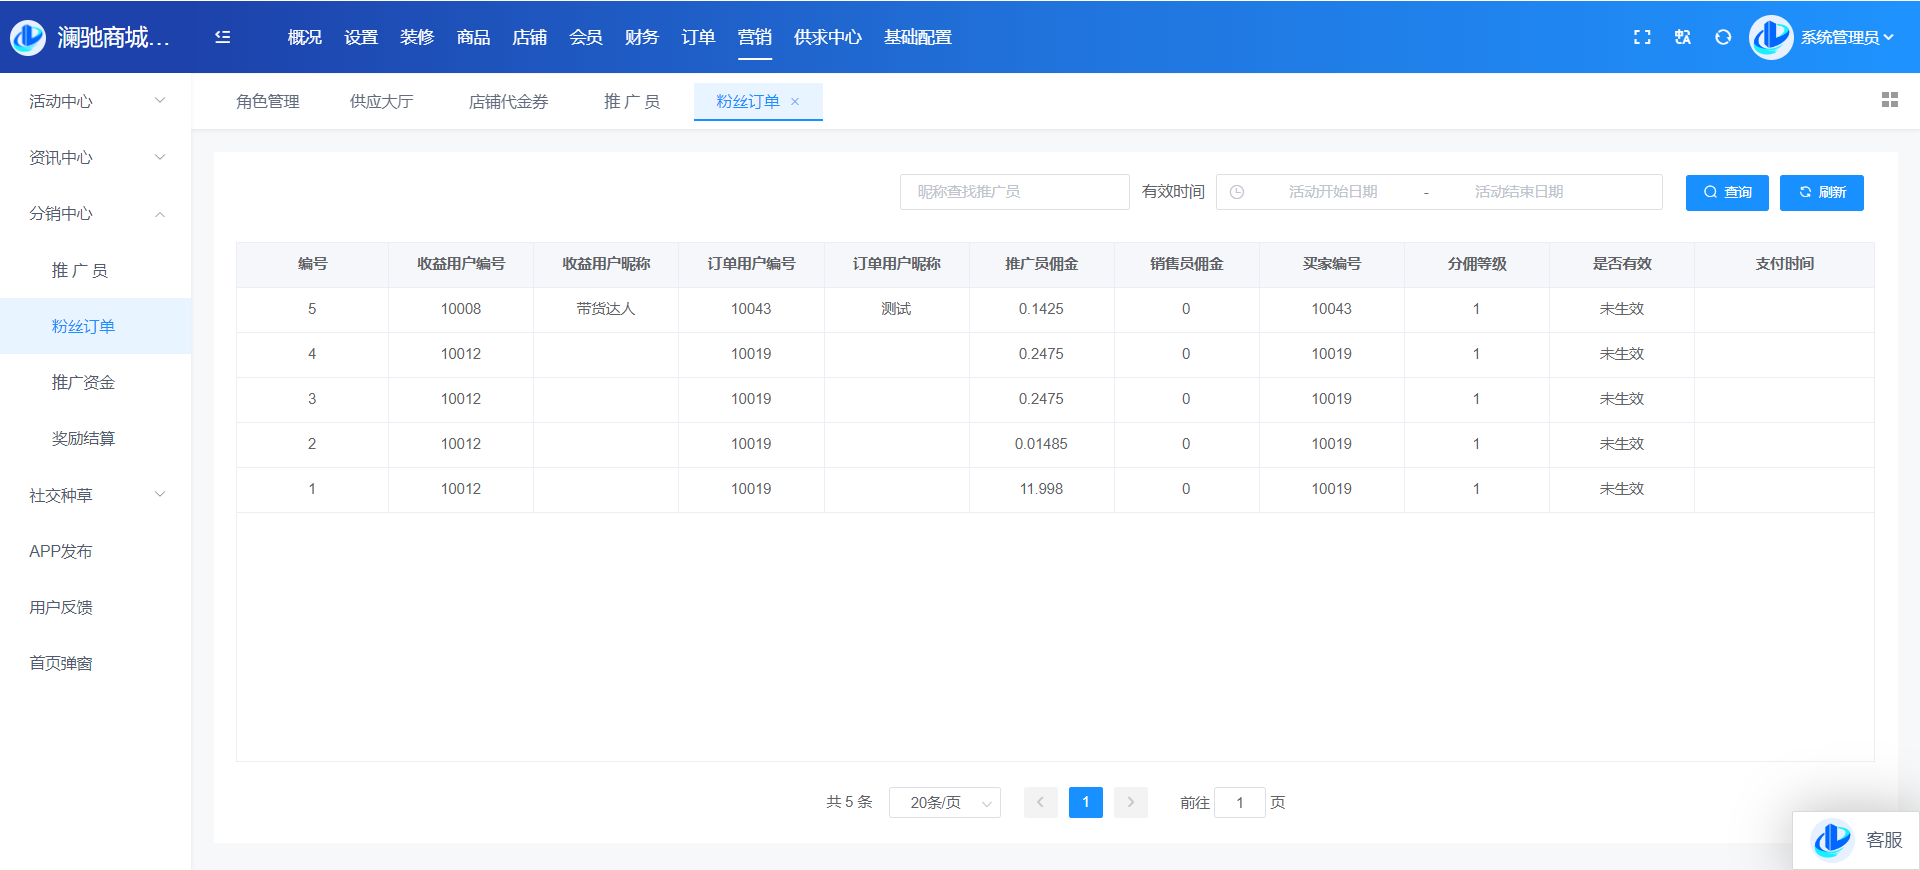
Task: Open the tab grid menu icon
Action: pyautogui.click(x=1889, y=100)
